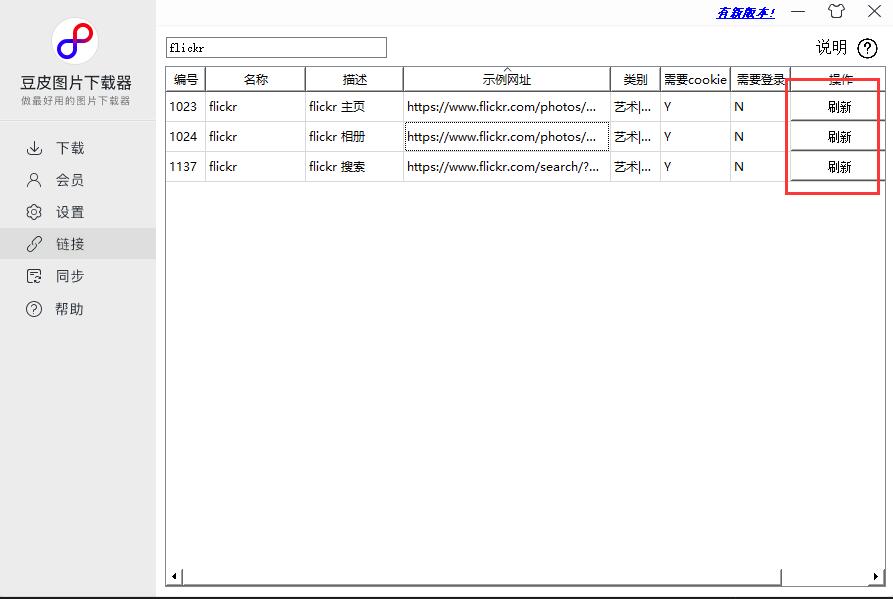Click the 艺术 category in row 1023
This screenshot has width=893, height=599.
point(635,106)
